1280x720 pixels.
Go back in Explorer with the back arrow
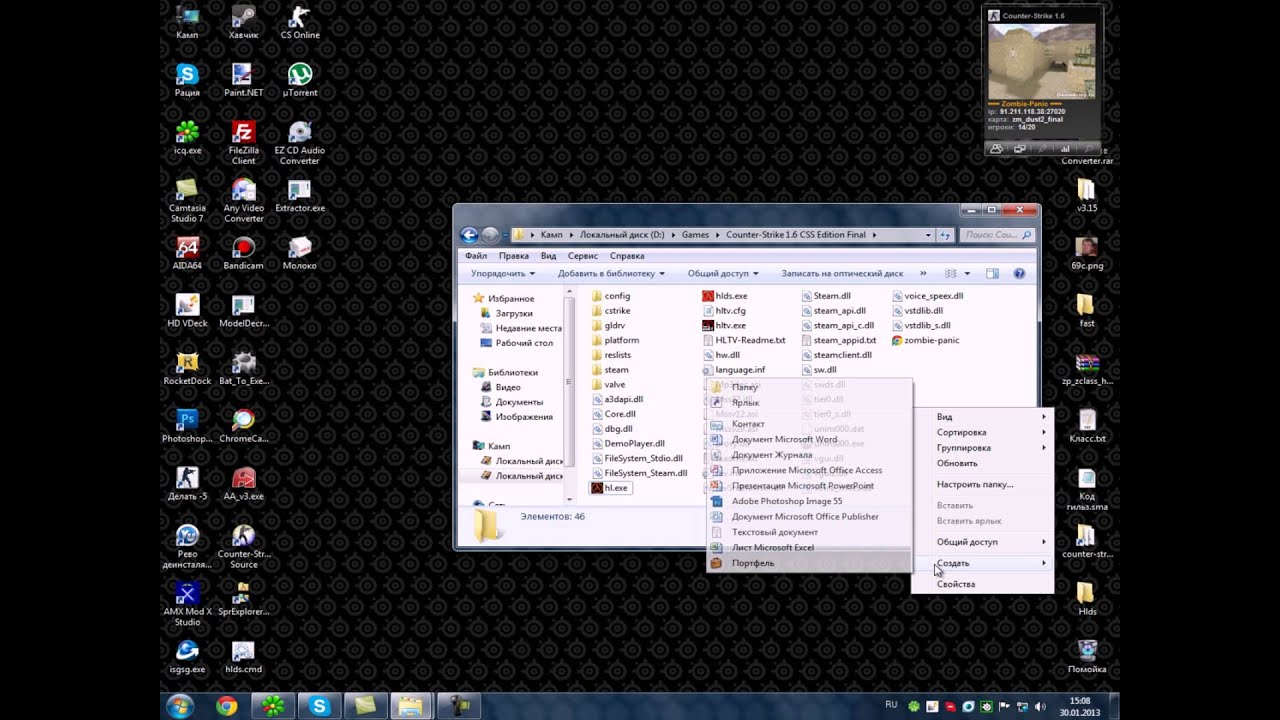(469, 235)
